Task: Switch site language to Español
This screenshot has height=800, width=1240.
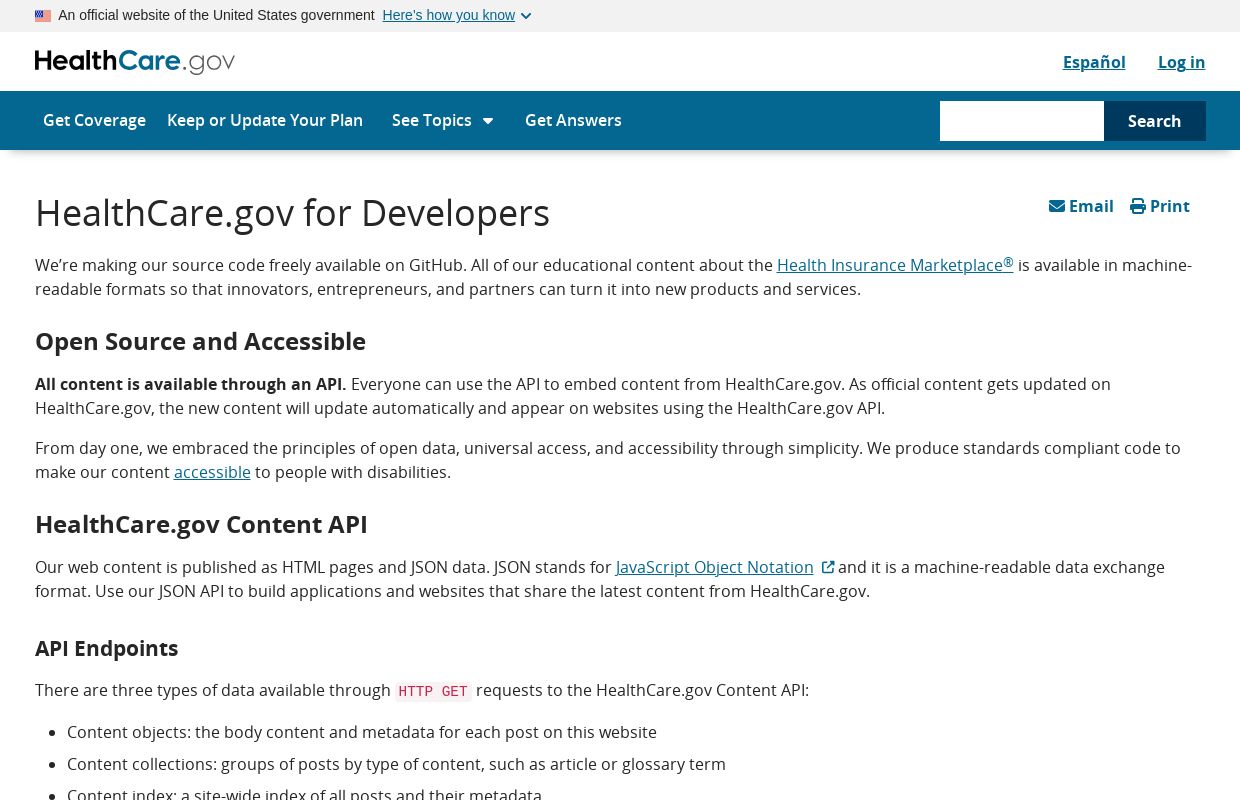Action: click(1094, 62)
